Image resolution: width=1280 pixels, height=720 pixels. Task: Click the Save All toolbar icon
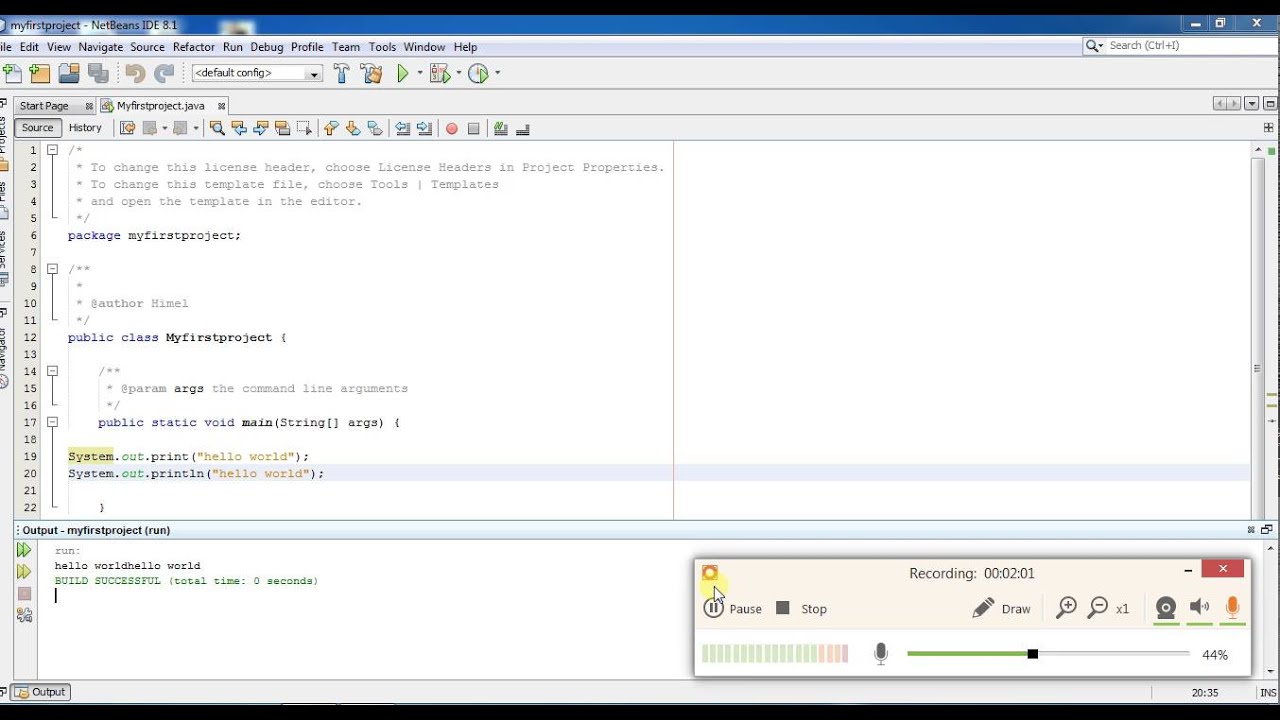(x=97, y=73)
